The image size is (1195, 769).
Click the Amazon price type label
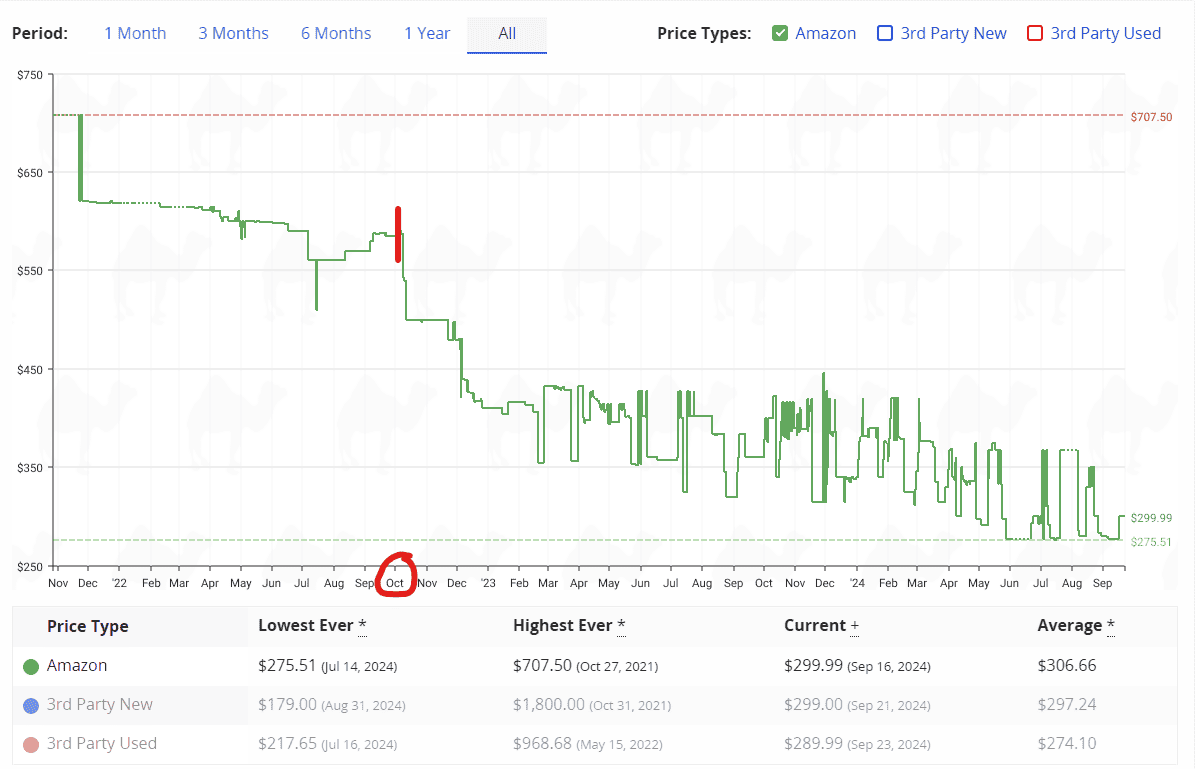tap(825, 34)
